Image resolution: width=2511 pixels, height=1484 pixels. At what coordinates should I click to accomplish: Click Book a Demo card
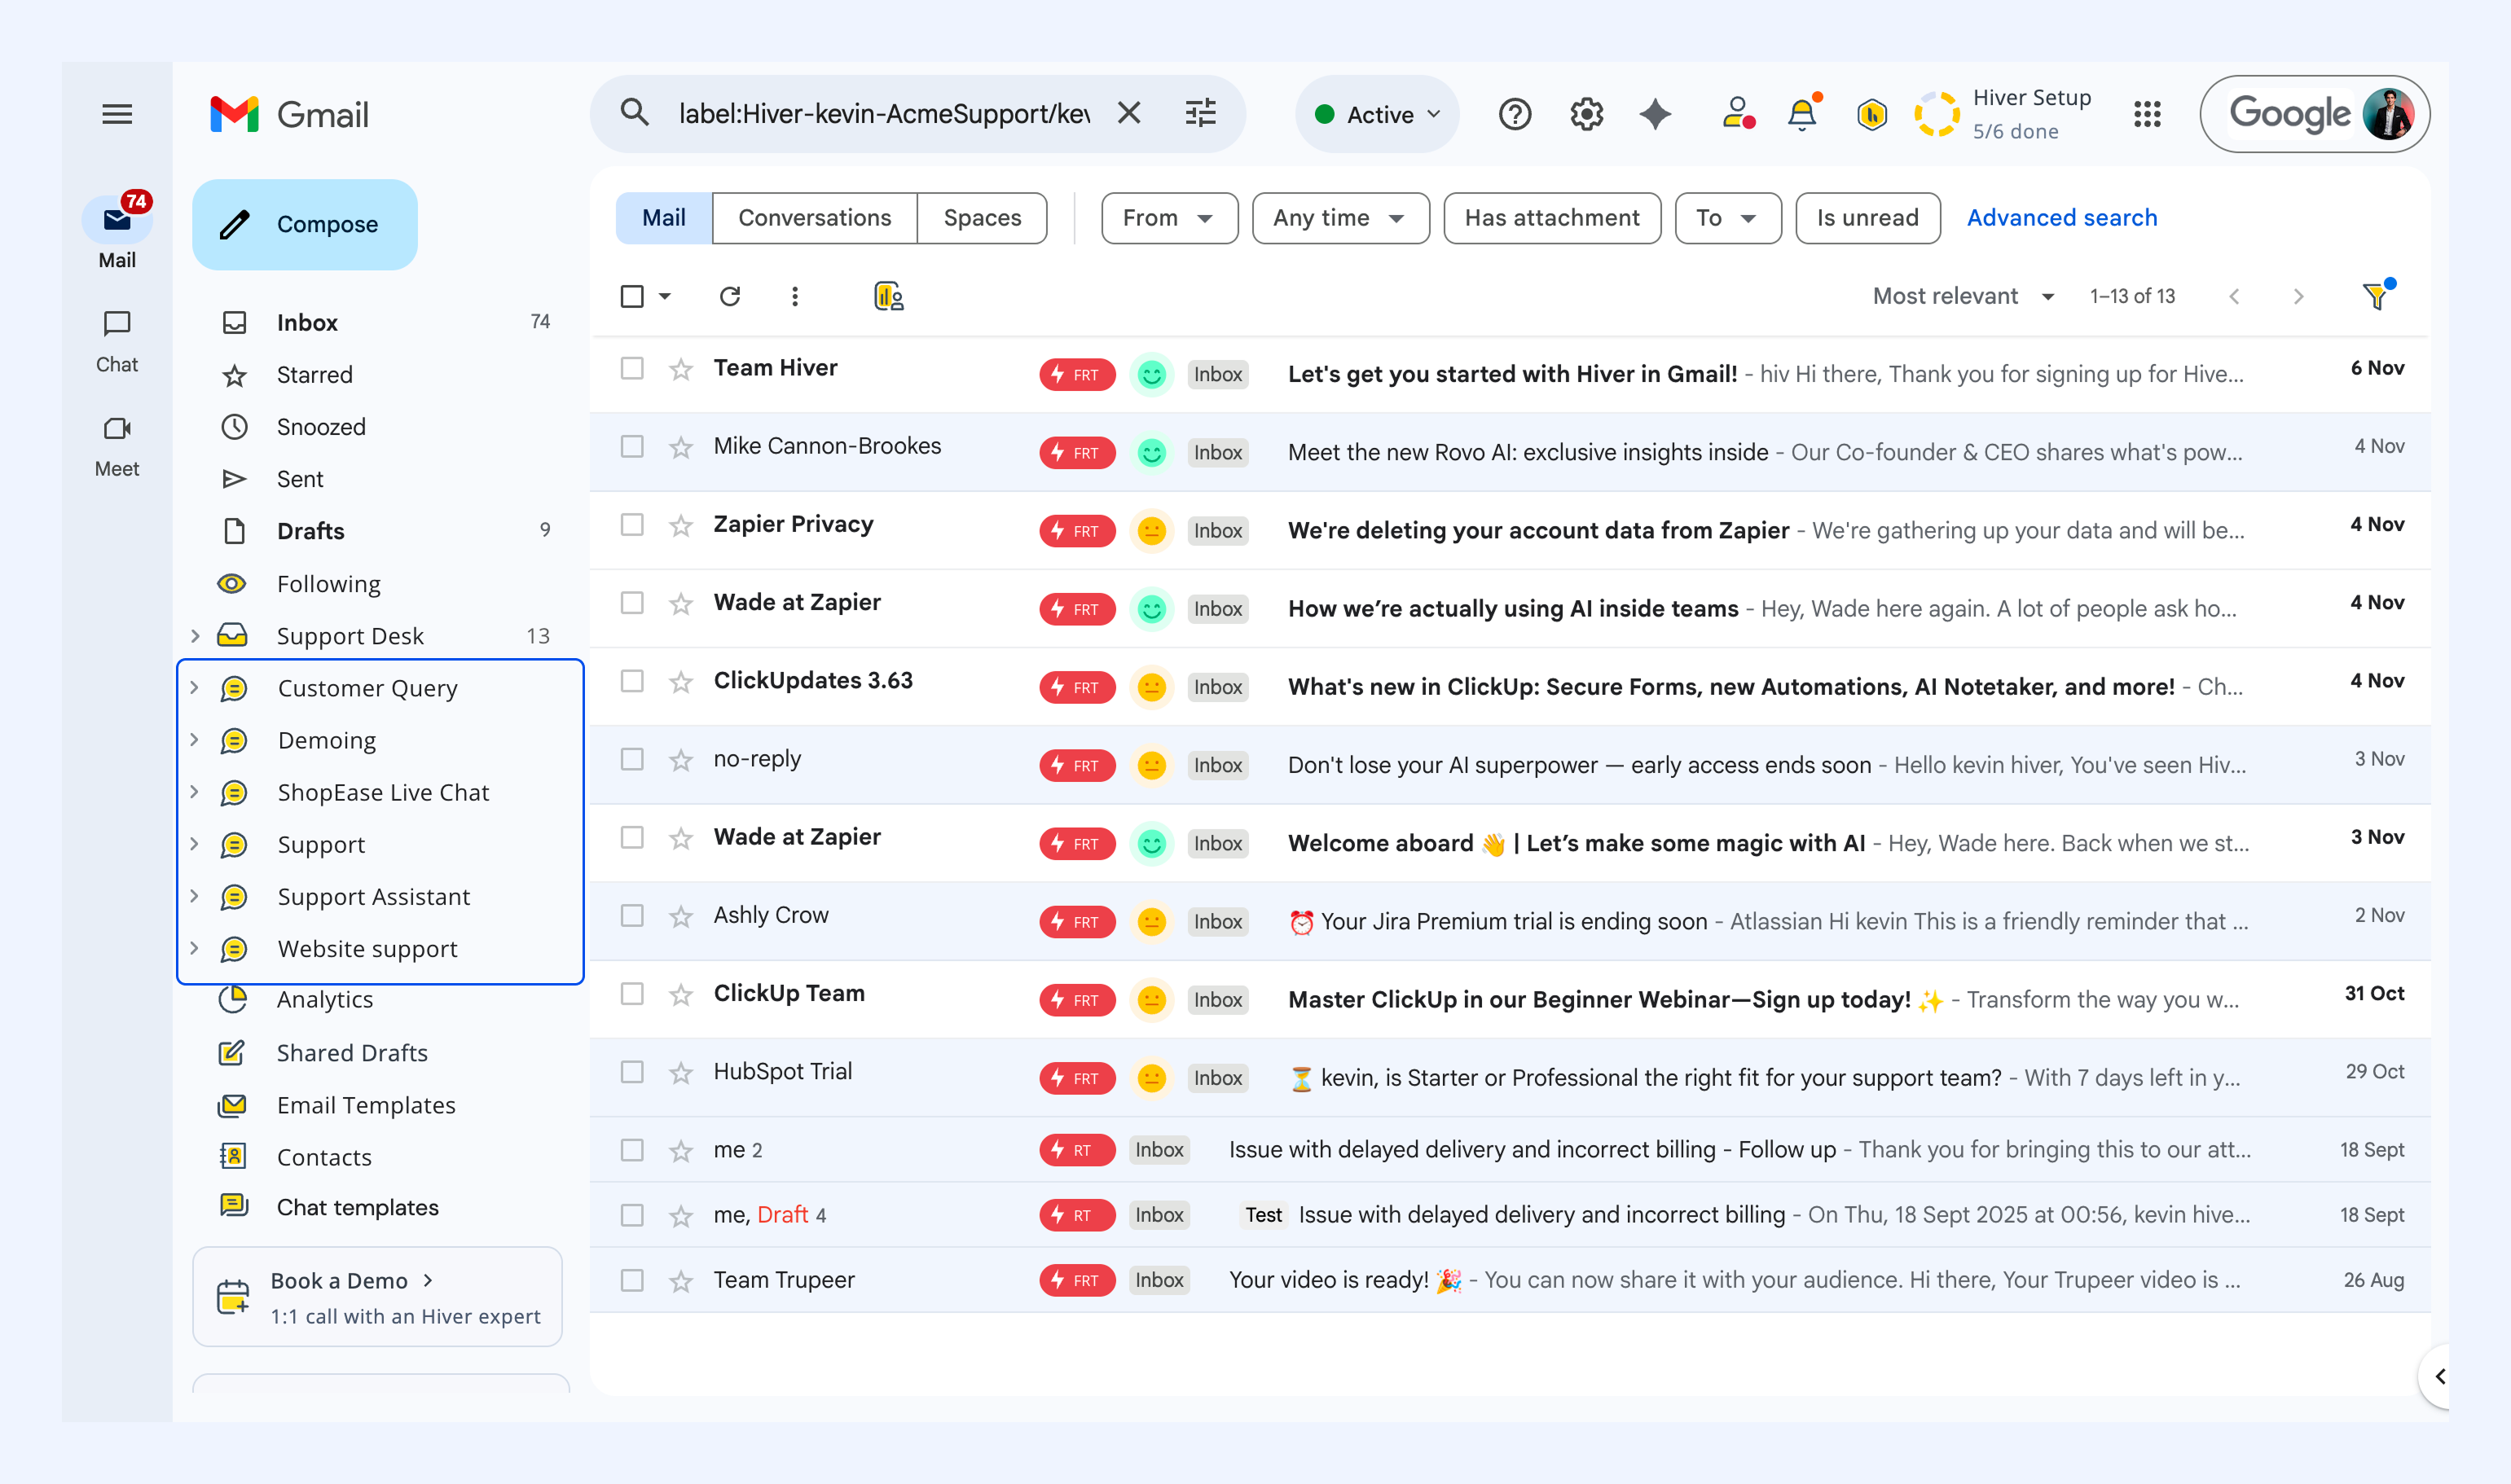[377, 1296]
